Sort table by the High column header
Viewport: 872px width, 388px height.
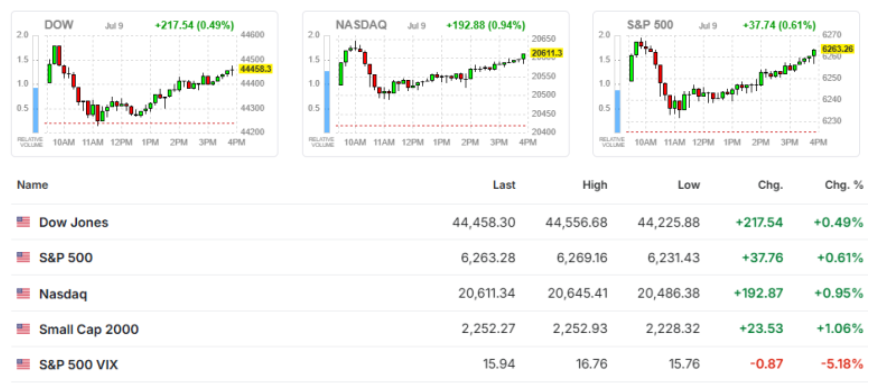(594, 185)
